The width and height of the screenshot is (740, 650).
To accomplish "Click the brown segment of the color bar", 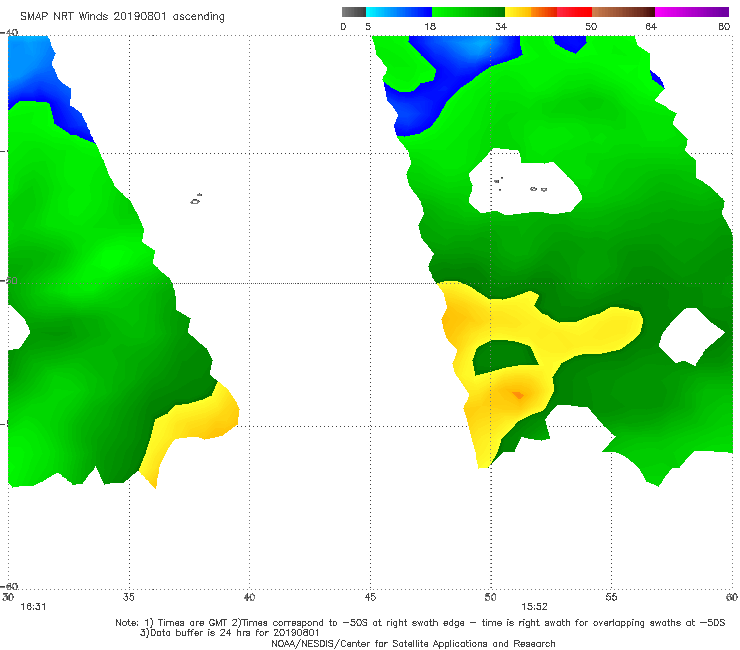I will click(x=623, y=12).
